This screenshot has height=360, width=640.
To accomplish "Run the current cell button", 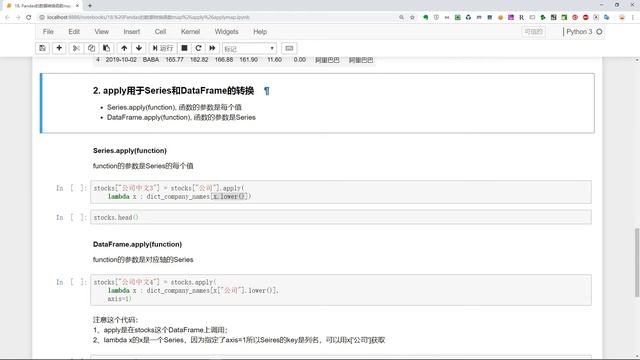I will point(163,48).
